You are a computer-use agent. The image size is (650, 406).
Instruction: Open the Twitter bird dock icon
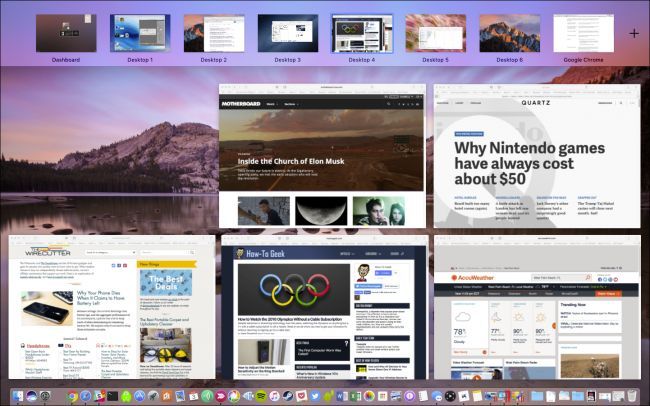315,396
